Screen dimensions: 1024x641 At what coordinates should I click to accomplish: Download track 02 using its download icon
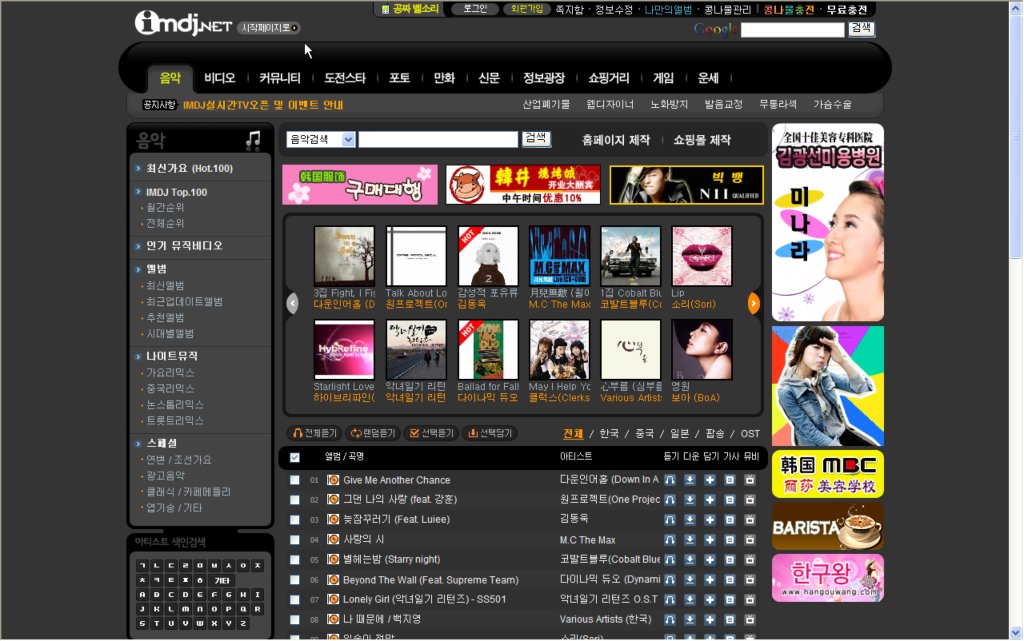tap(690, 500)
